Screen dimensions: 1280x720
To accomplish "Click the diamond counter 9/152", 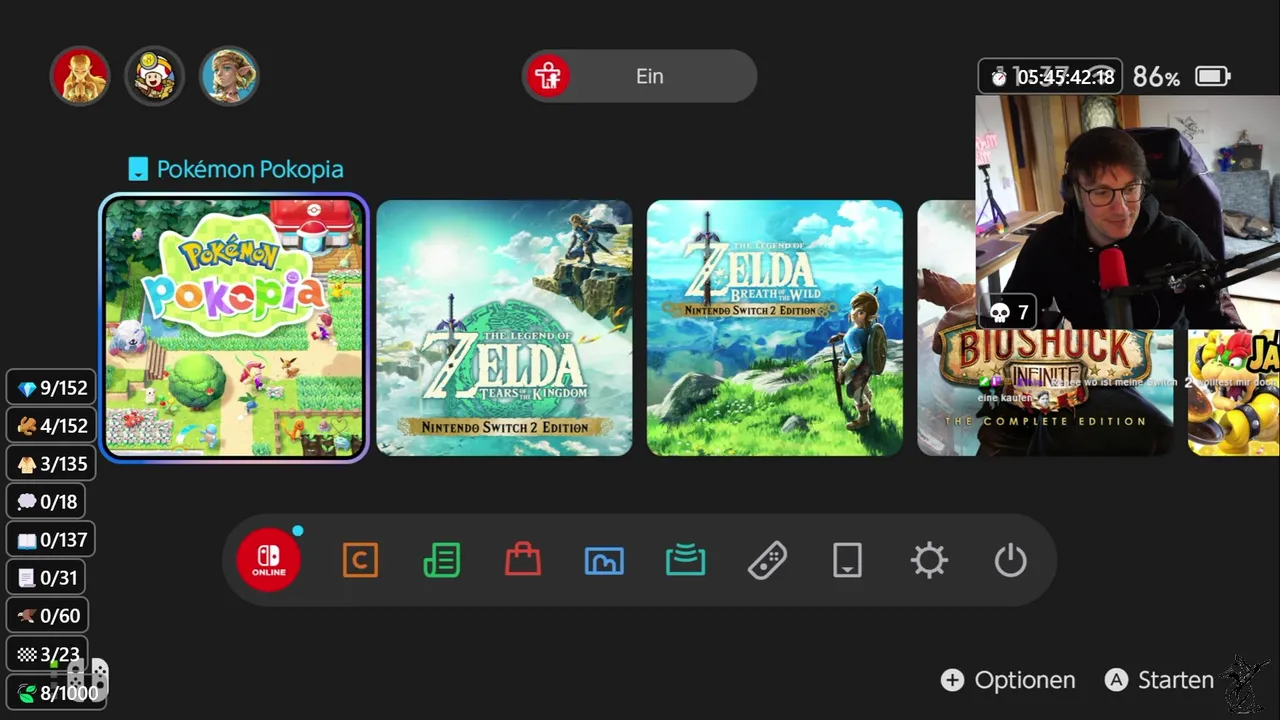I will pos(51,388).
